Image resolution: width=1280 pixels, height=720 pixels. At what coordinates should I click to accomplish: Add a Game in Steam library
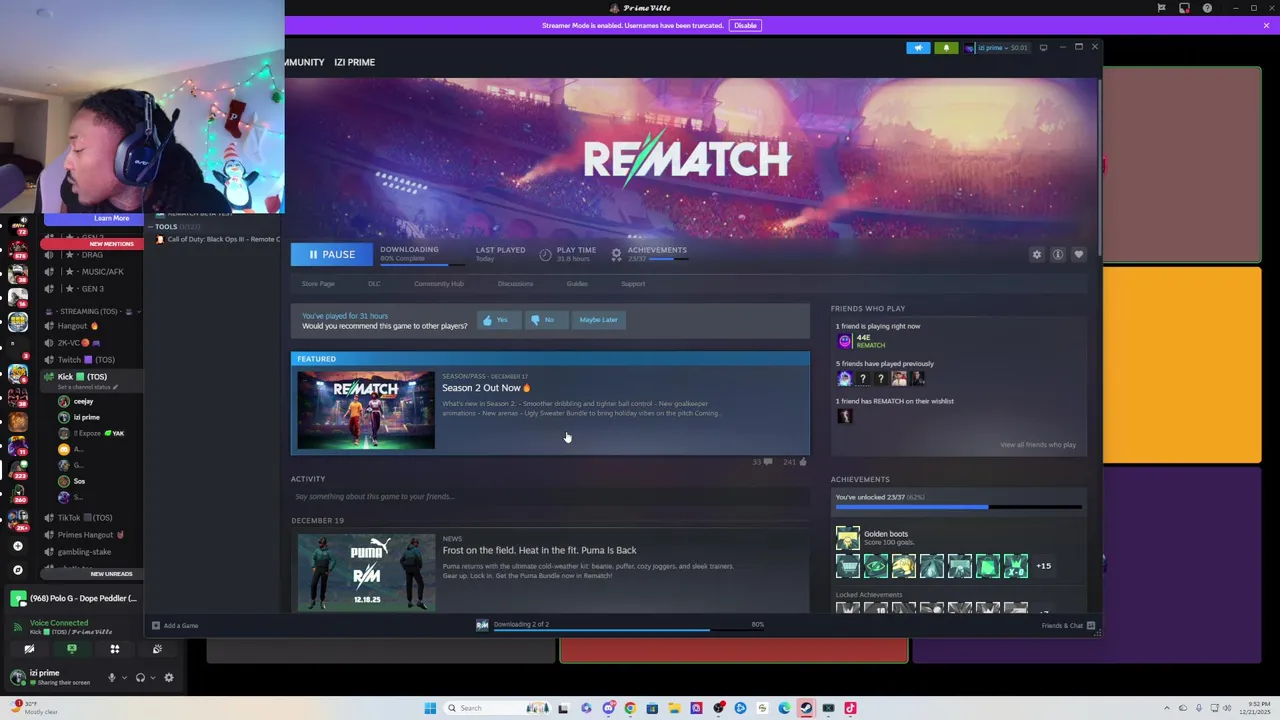[x=175, y=626]
